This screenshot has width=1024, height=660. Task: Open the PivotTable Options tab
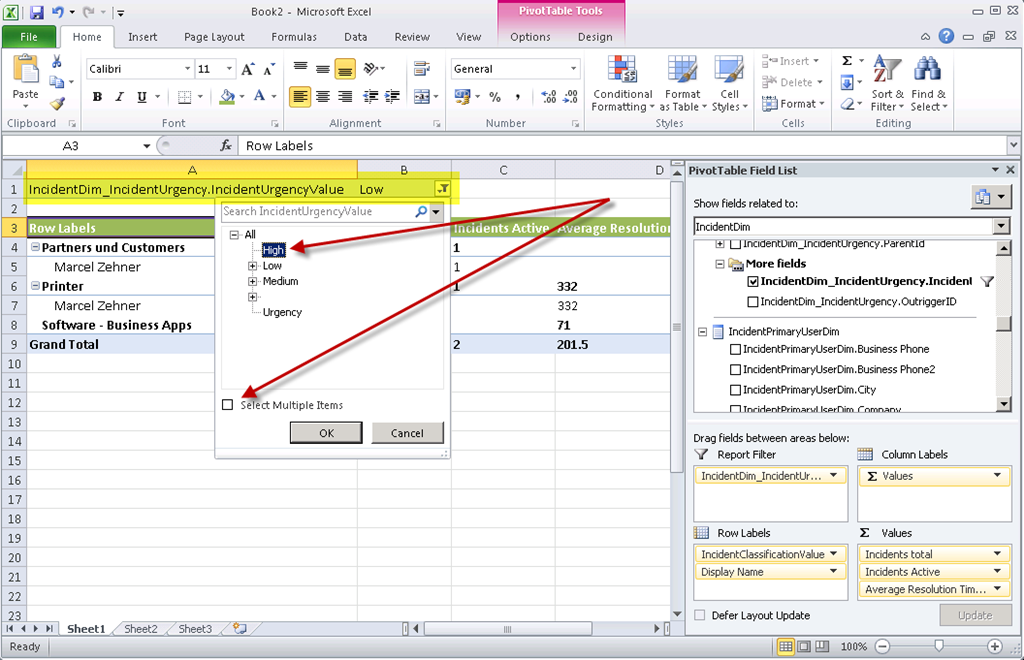click(x=530, y=37)
